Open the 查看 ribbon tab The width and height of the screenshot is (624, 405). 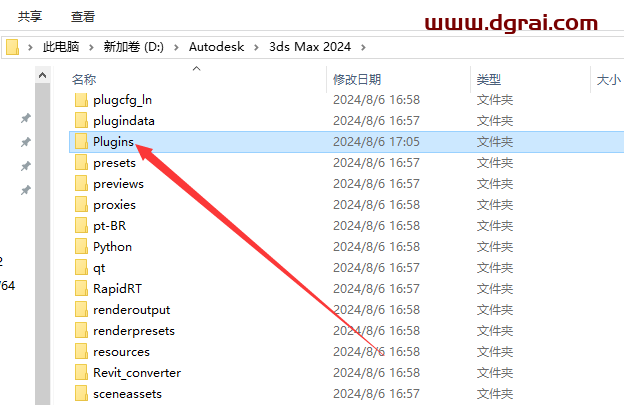[x=83, y=17]
